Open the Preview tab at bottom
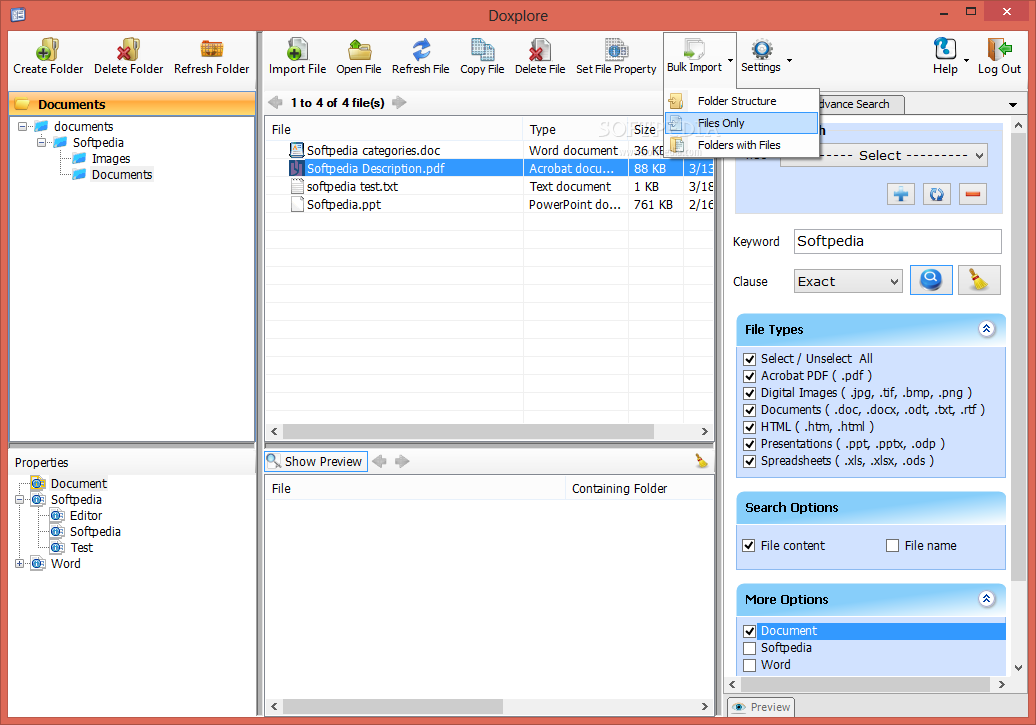 (761, 706)
